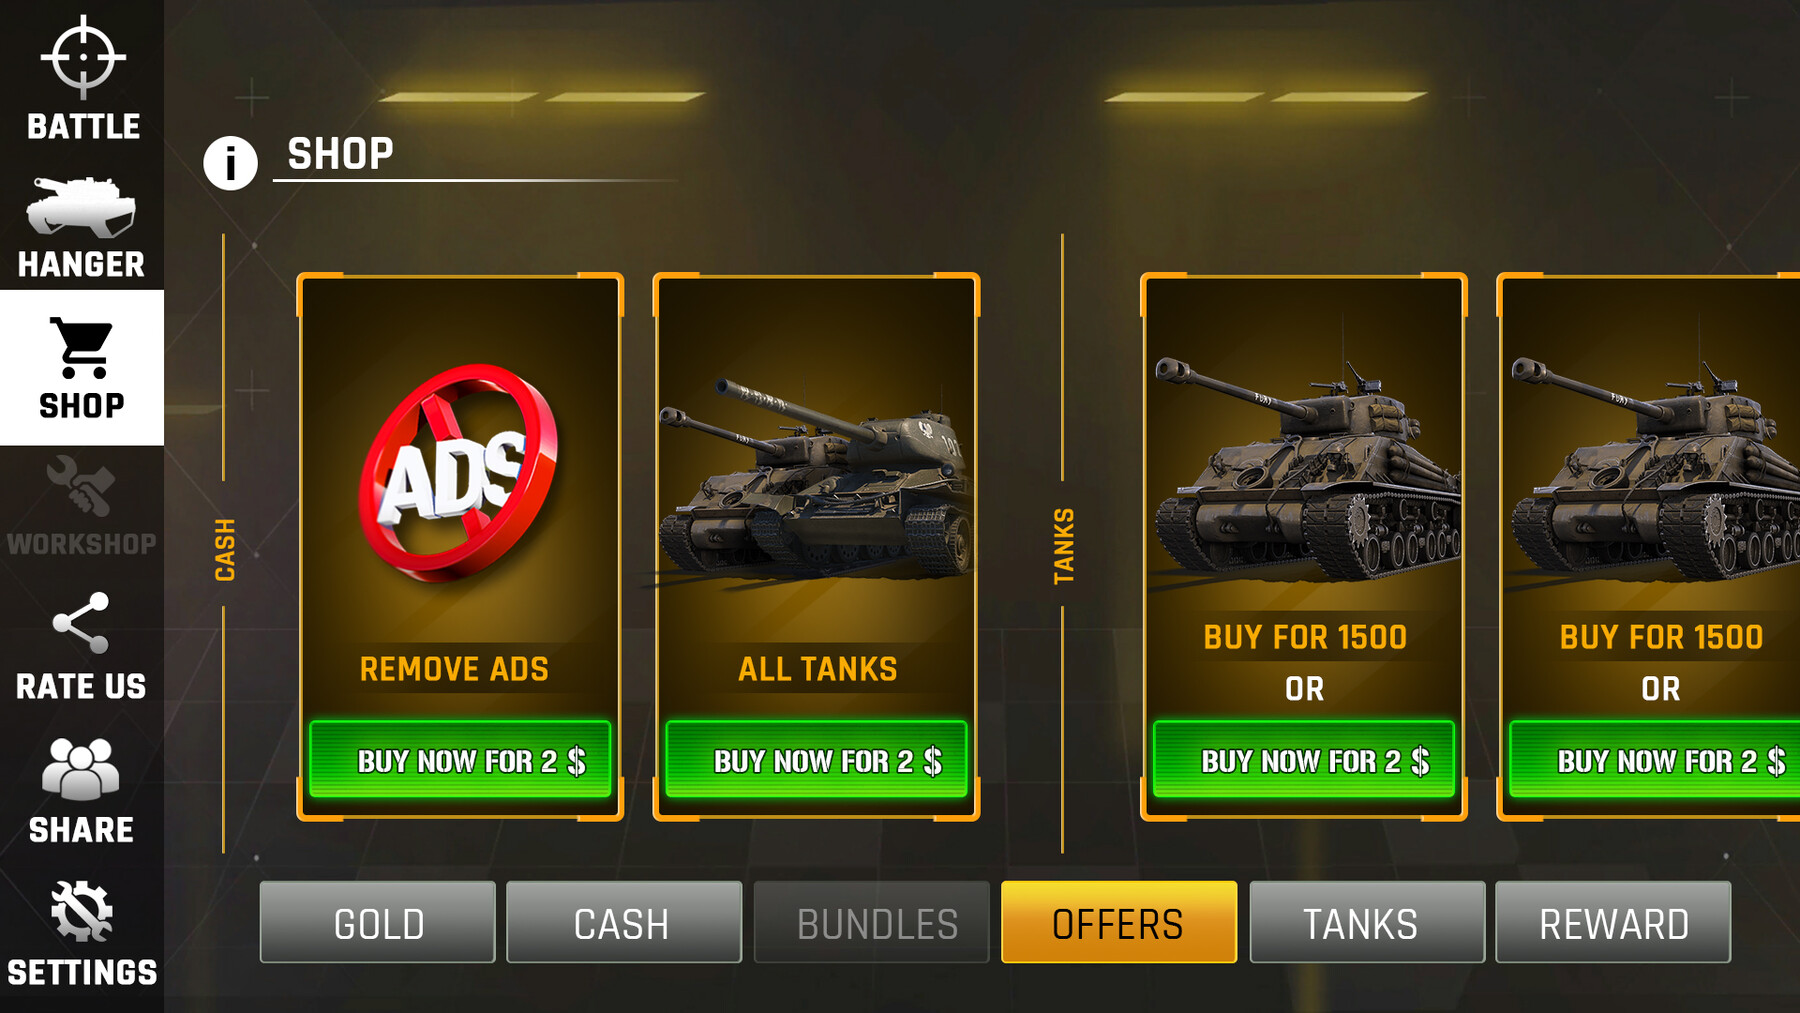The width and height of the screenshot is (1800, 1013).
Task: Switch to the Gold tab
Action: (378, 922)
